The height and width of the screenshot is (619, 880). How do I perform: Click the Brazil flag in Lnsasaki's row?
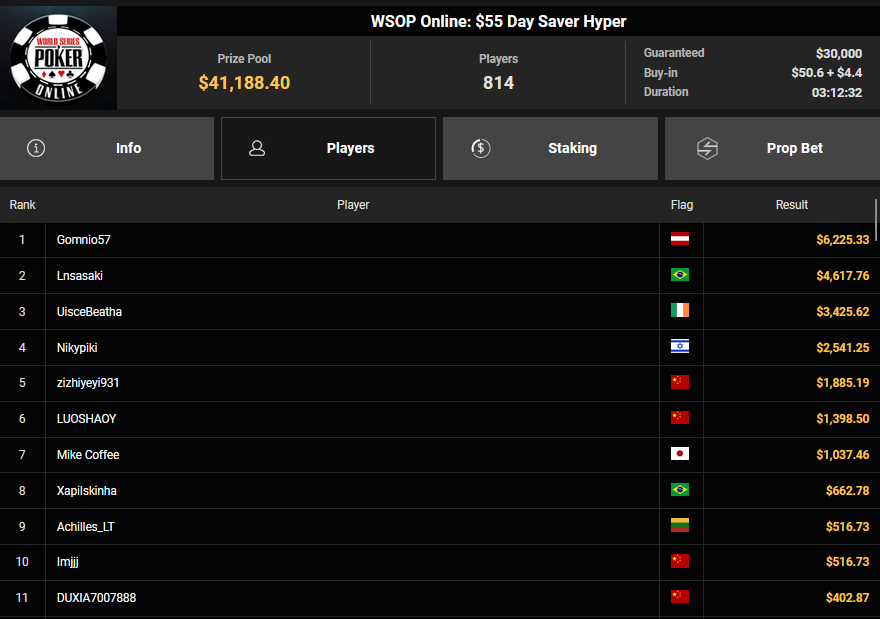pos(680,275)
